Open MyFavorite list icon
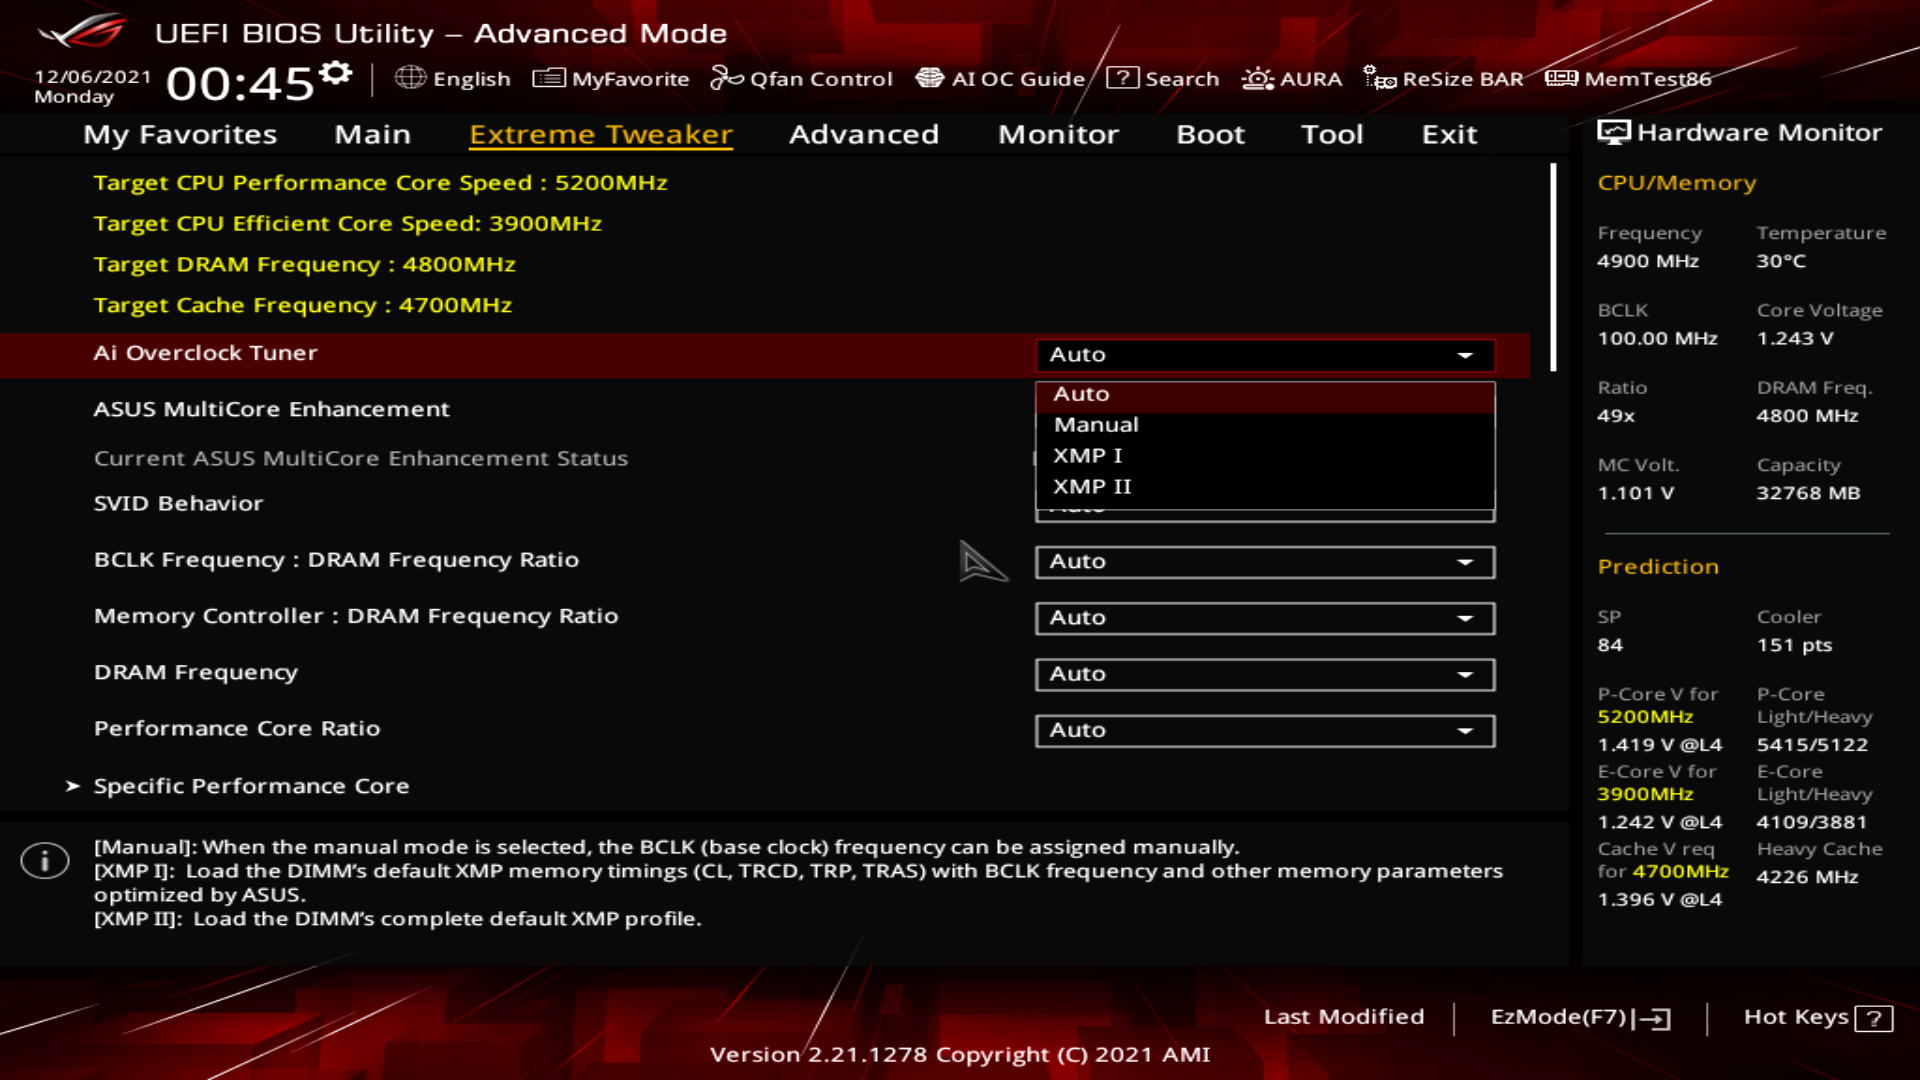The image size is (1920, 1080). coord(548,78)
